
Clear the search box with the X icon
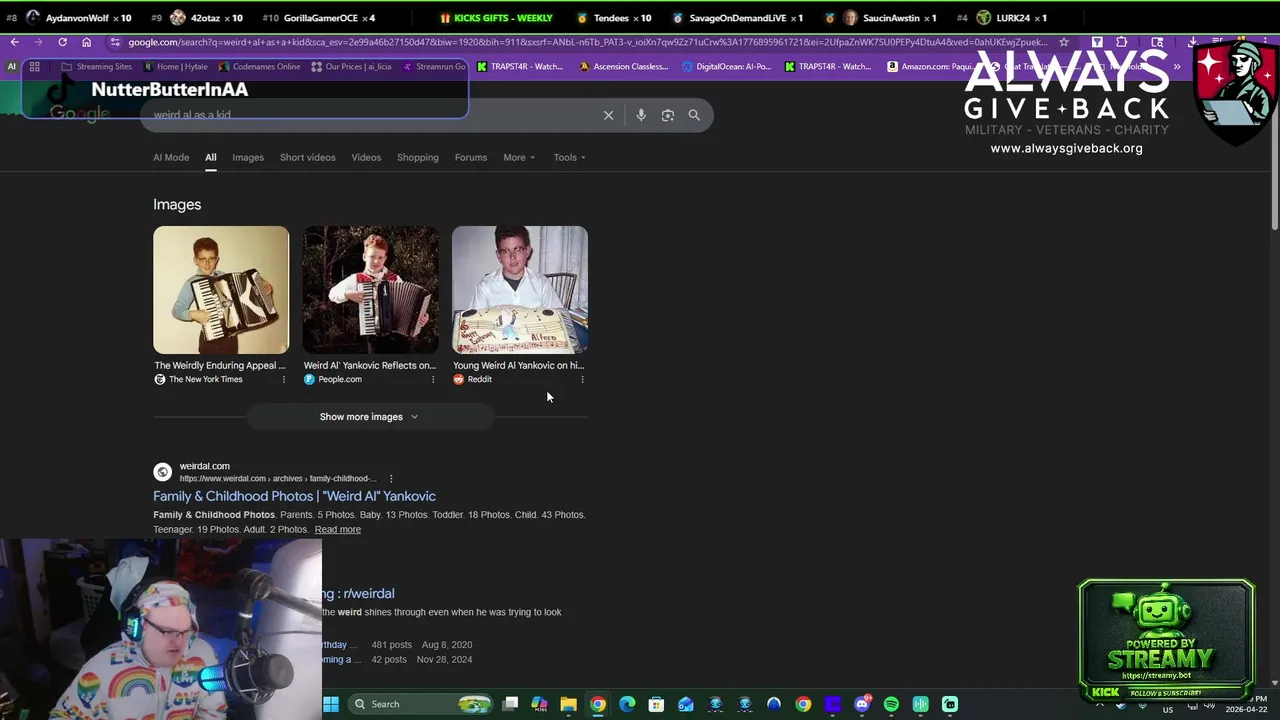point(608,115)
